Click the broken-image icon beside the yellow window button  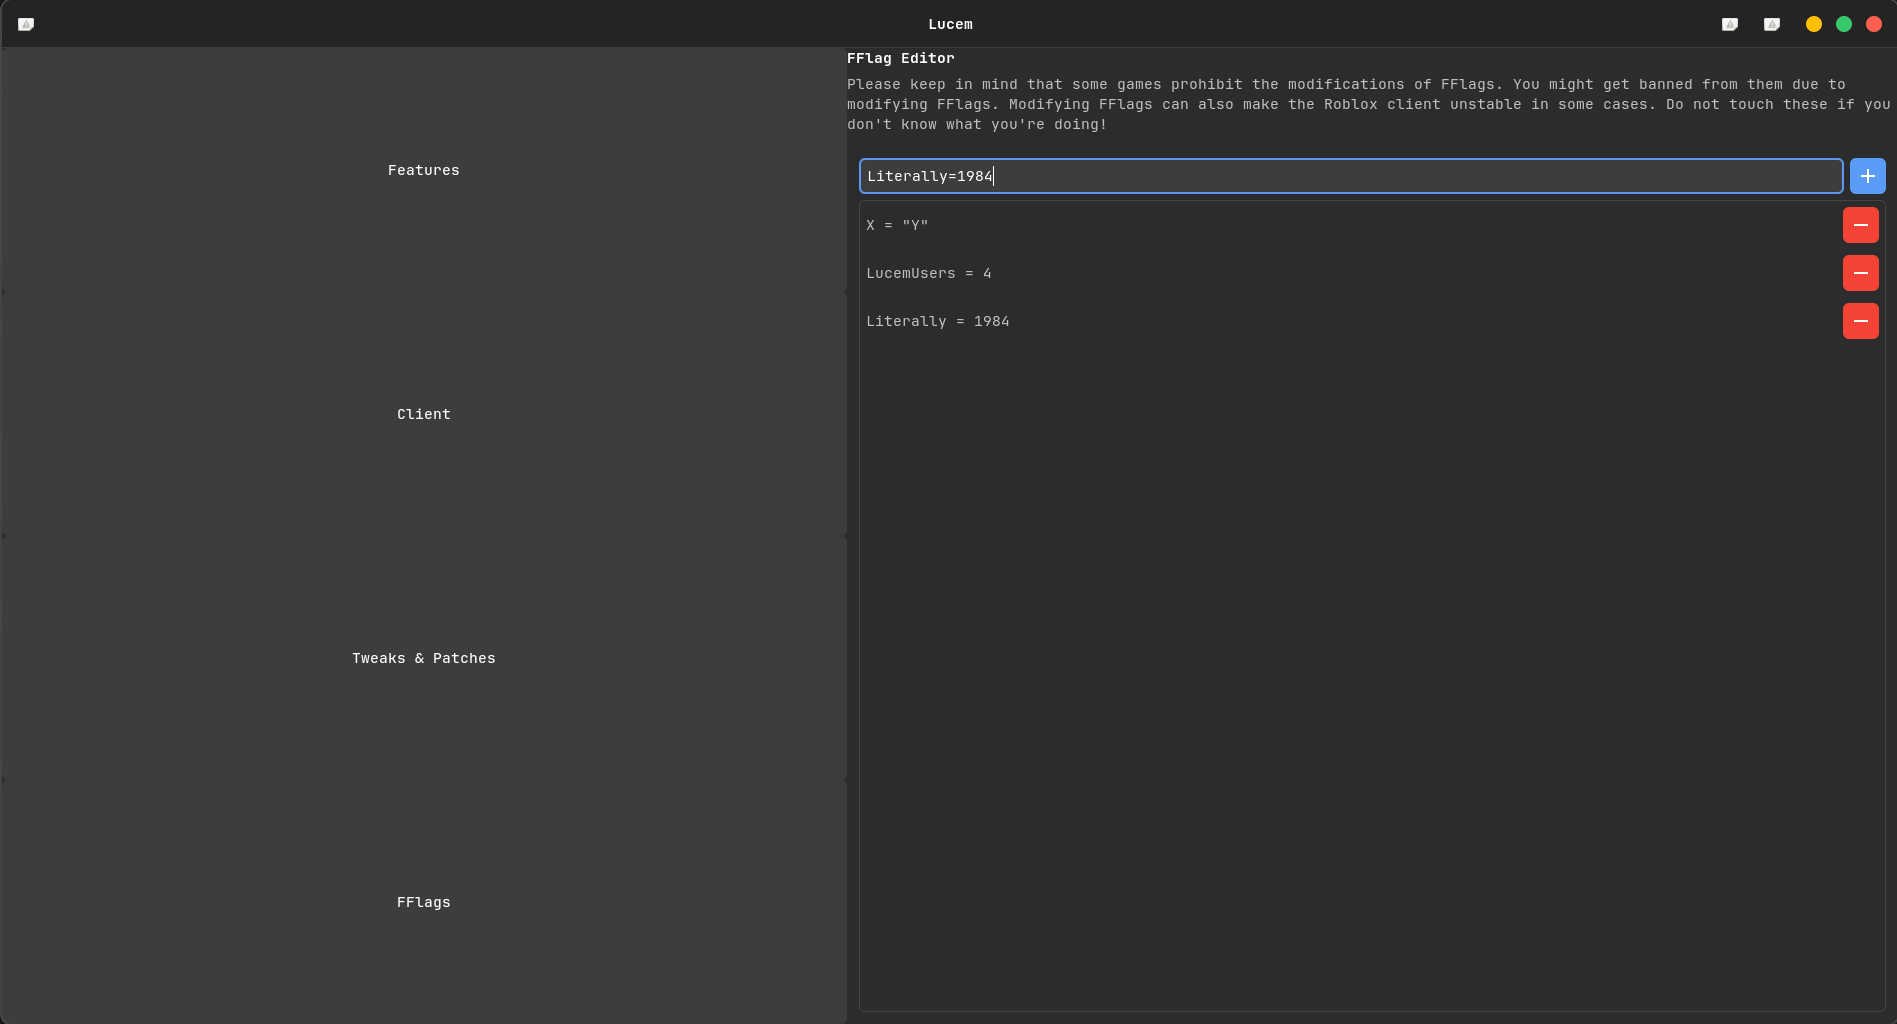point(1771,24)
